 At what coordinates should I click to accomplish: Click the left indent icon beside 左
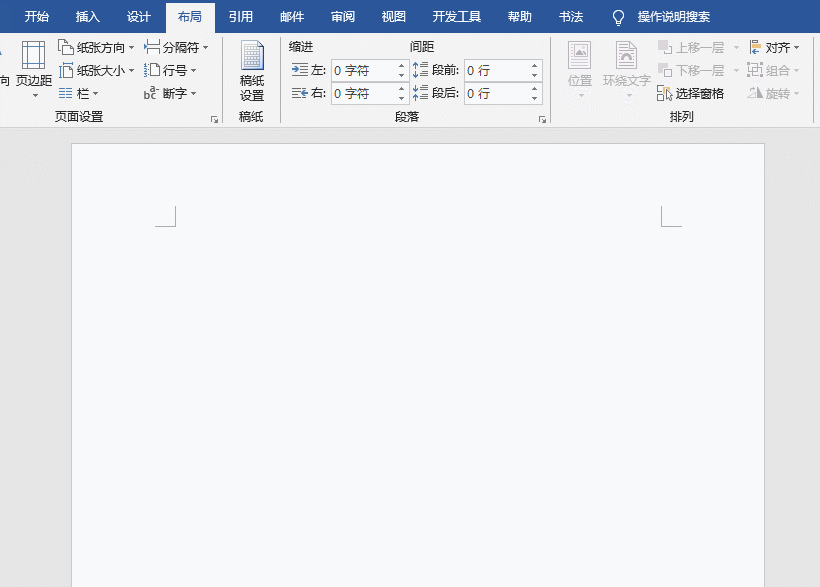[x=300, y=70]
